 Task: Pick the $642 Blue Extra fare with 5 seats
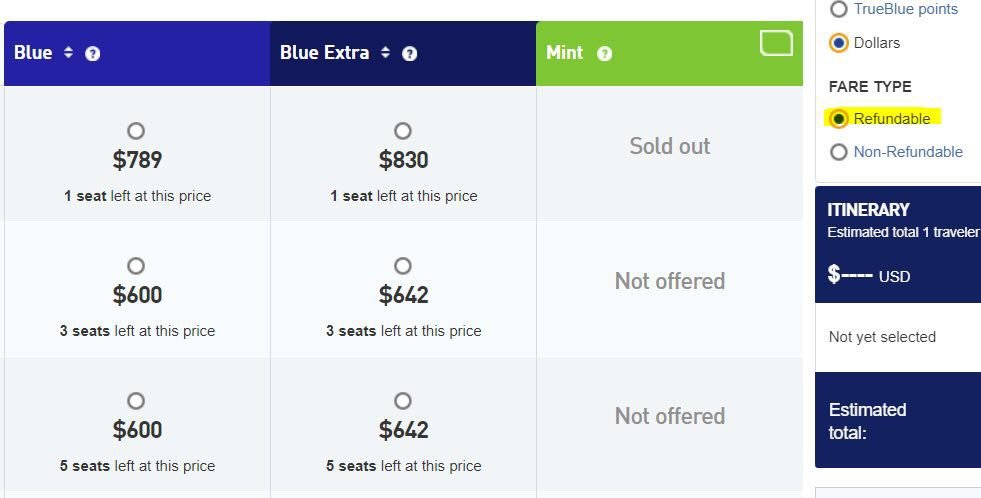point(403,401)
